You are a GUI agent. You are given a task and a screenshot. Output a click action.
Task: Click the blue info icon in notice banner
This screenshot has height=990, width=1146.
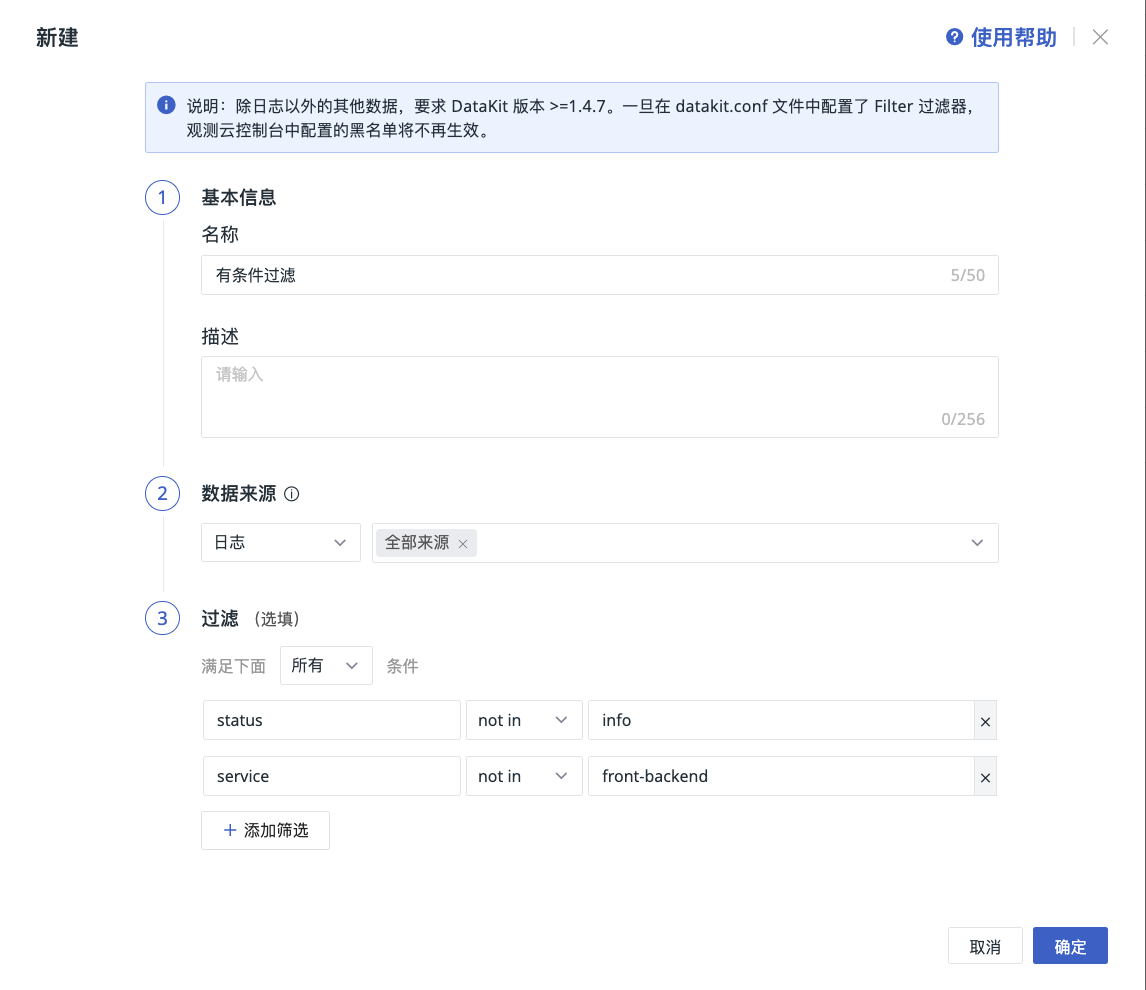(166, 105)
